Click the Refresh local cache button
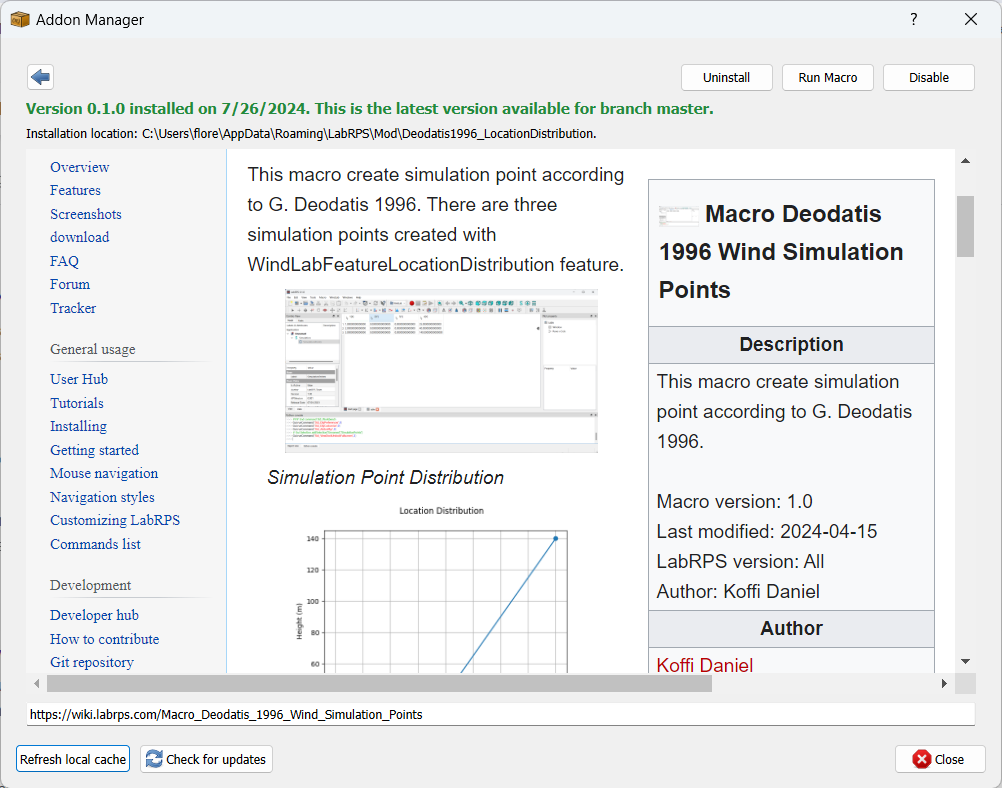 tap(73, 759)
